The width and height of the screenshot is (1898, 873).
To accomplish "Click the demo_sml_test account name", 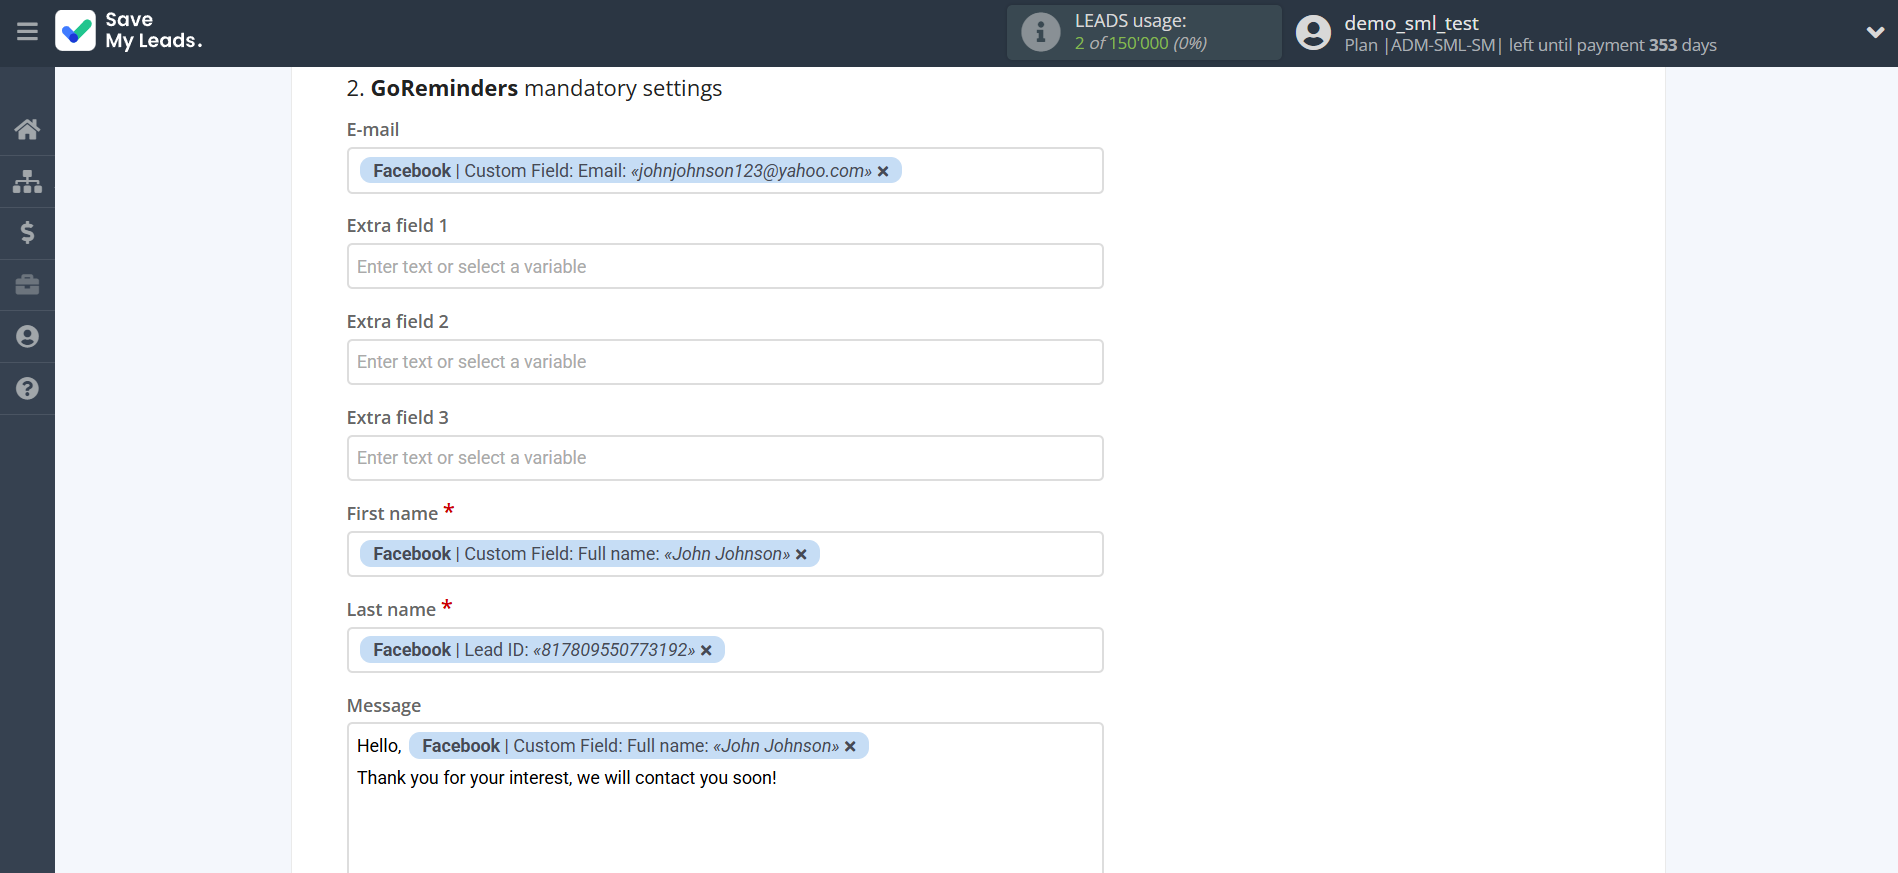I will pyautogui.click(x=1410, y=23).
